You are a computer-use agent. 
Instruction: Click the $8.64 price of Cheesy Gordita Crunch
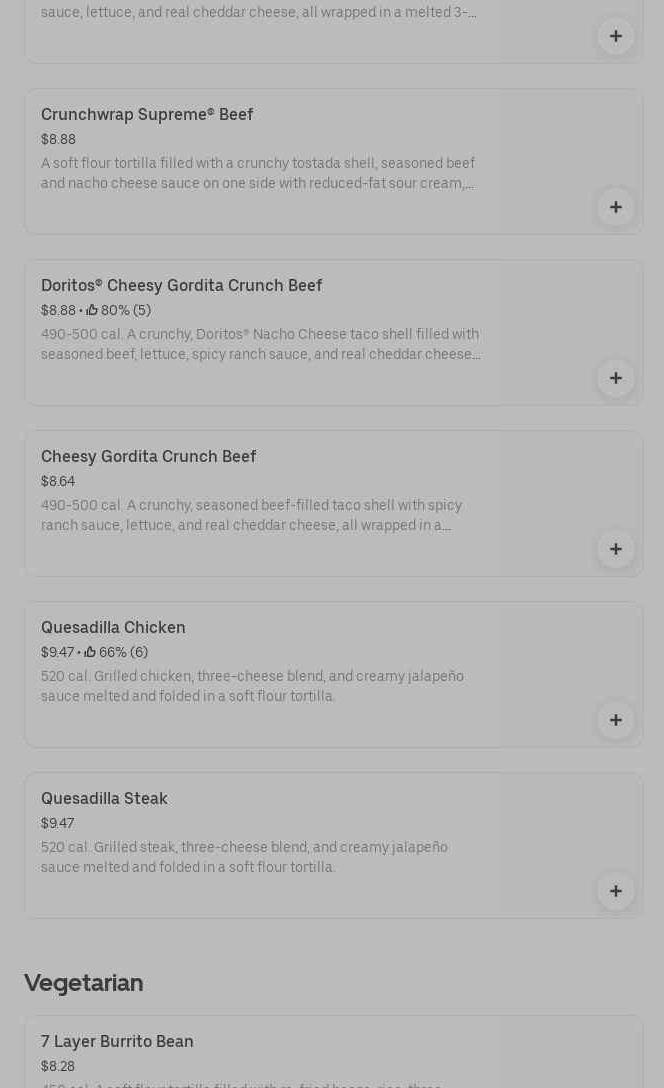click(x=58, y=482)
